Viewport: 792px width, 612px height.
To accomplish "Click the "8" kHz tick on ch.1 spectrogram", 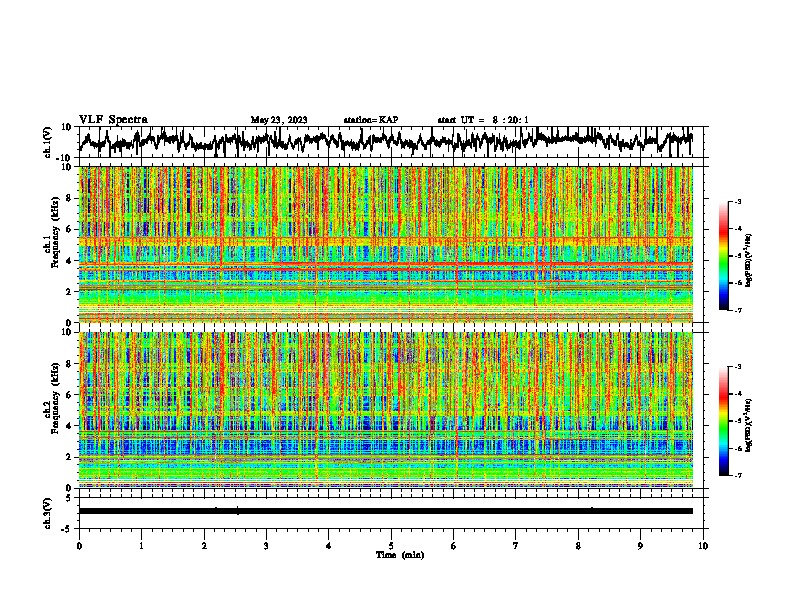I will point(68,198).
